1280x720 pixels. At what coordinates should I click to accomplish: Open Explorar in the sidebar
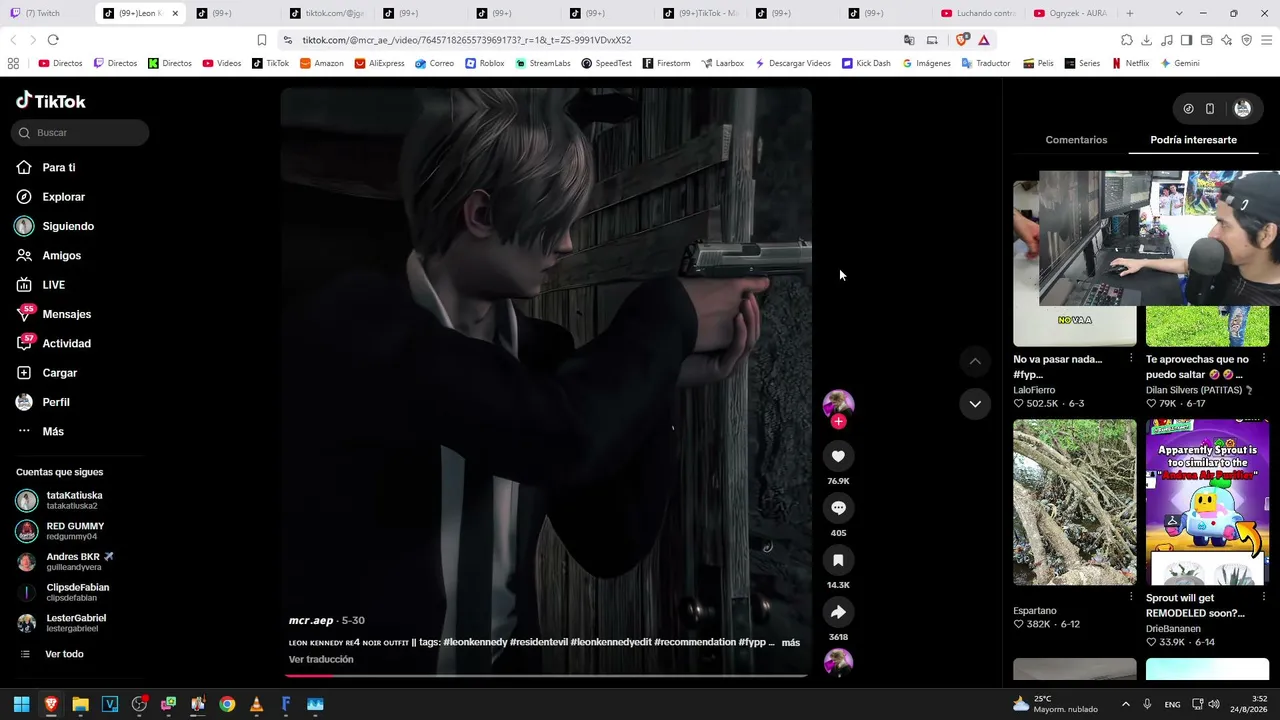pyautogui.click(x=63, y=197)
